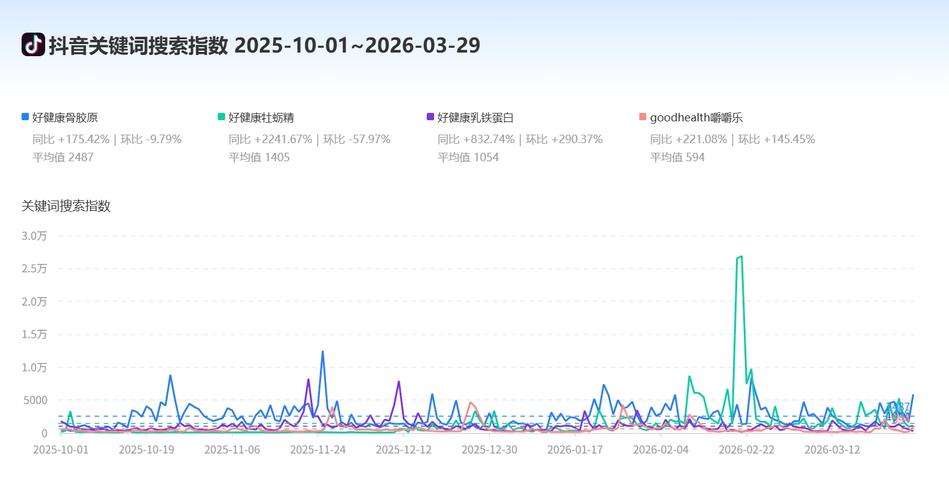This screenshot has width=949, height=500.
Task: Click the 同比 +832.74% | 环比 +290.37% stat
Action: [x=520, y=139]
